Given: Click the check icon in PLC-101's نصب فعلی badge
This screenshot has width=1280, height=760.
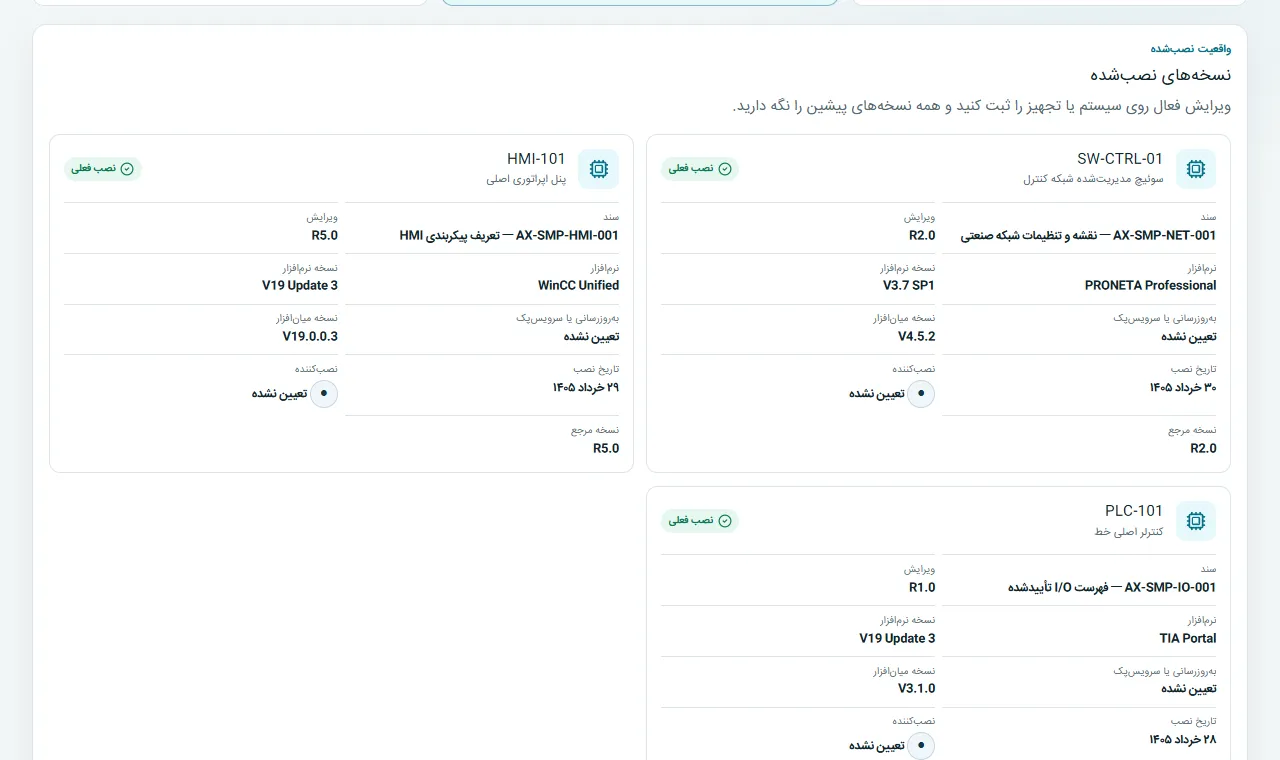Looking at the screenshot, I should coord(725,521).
